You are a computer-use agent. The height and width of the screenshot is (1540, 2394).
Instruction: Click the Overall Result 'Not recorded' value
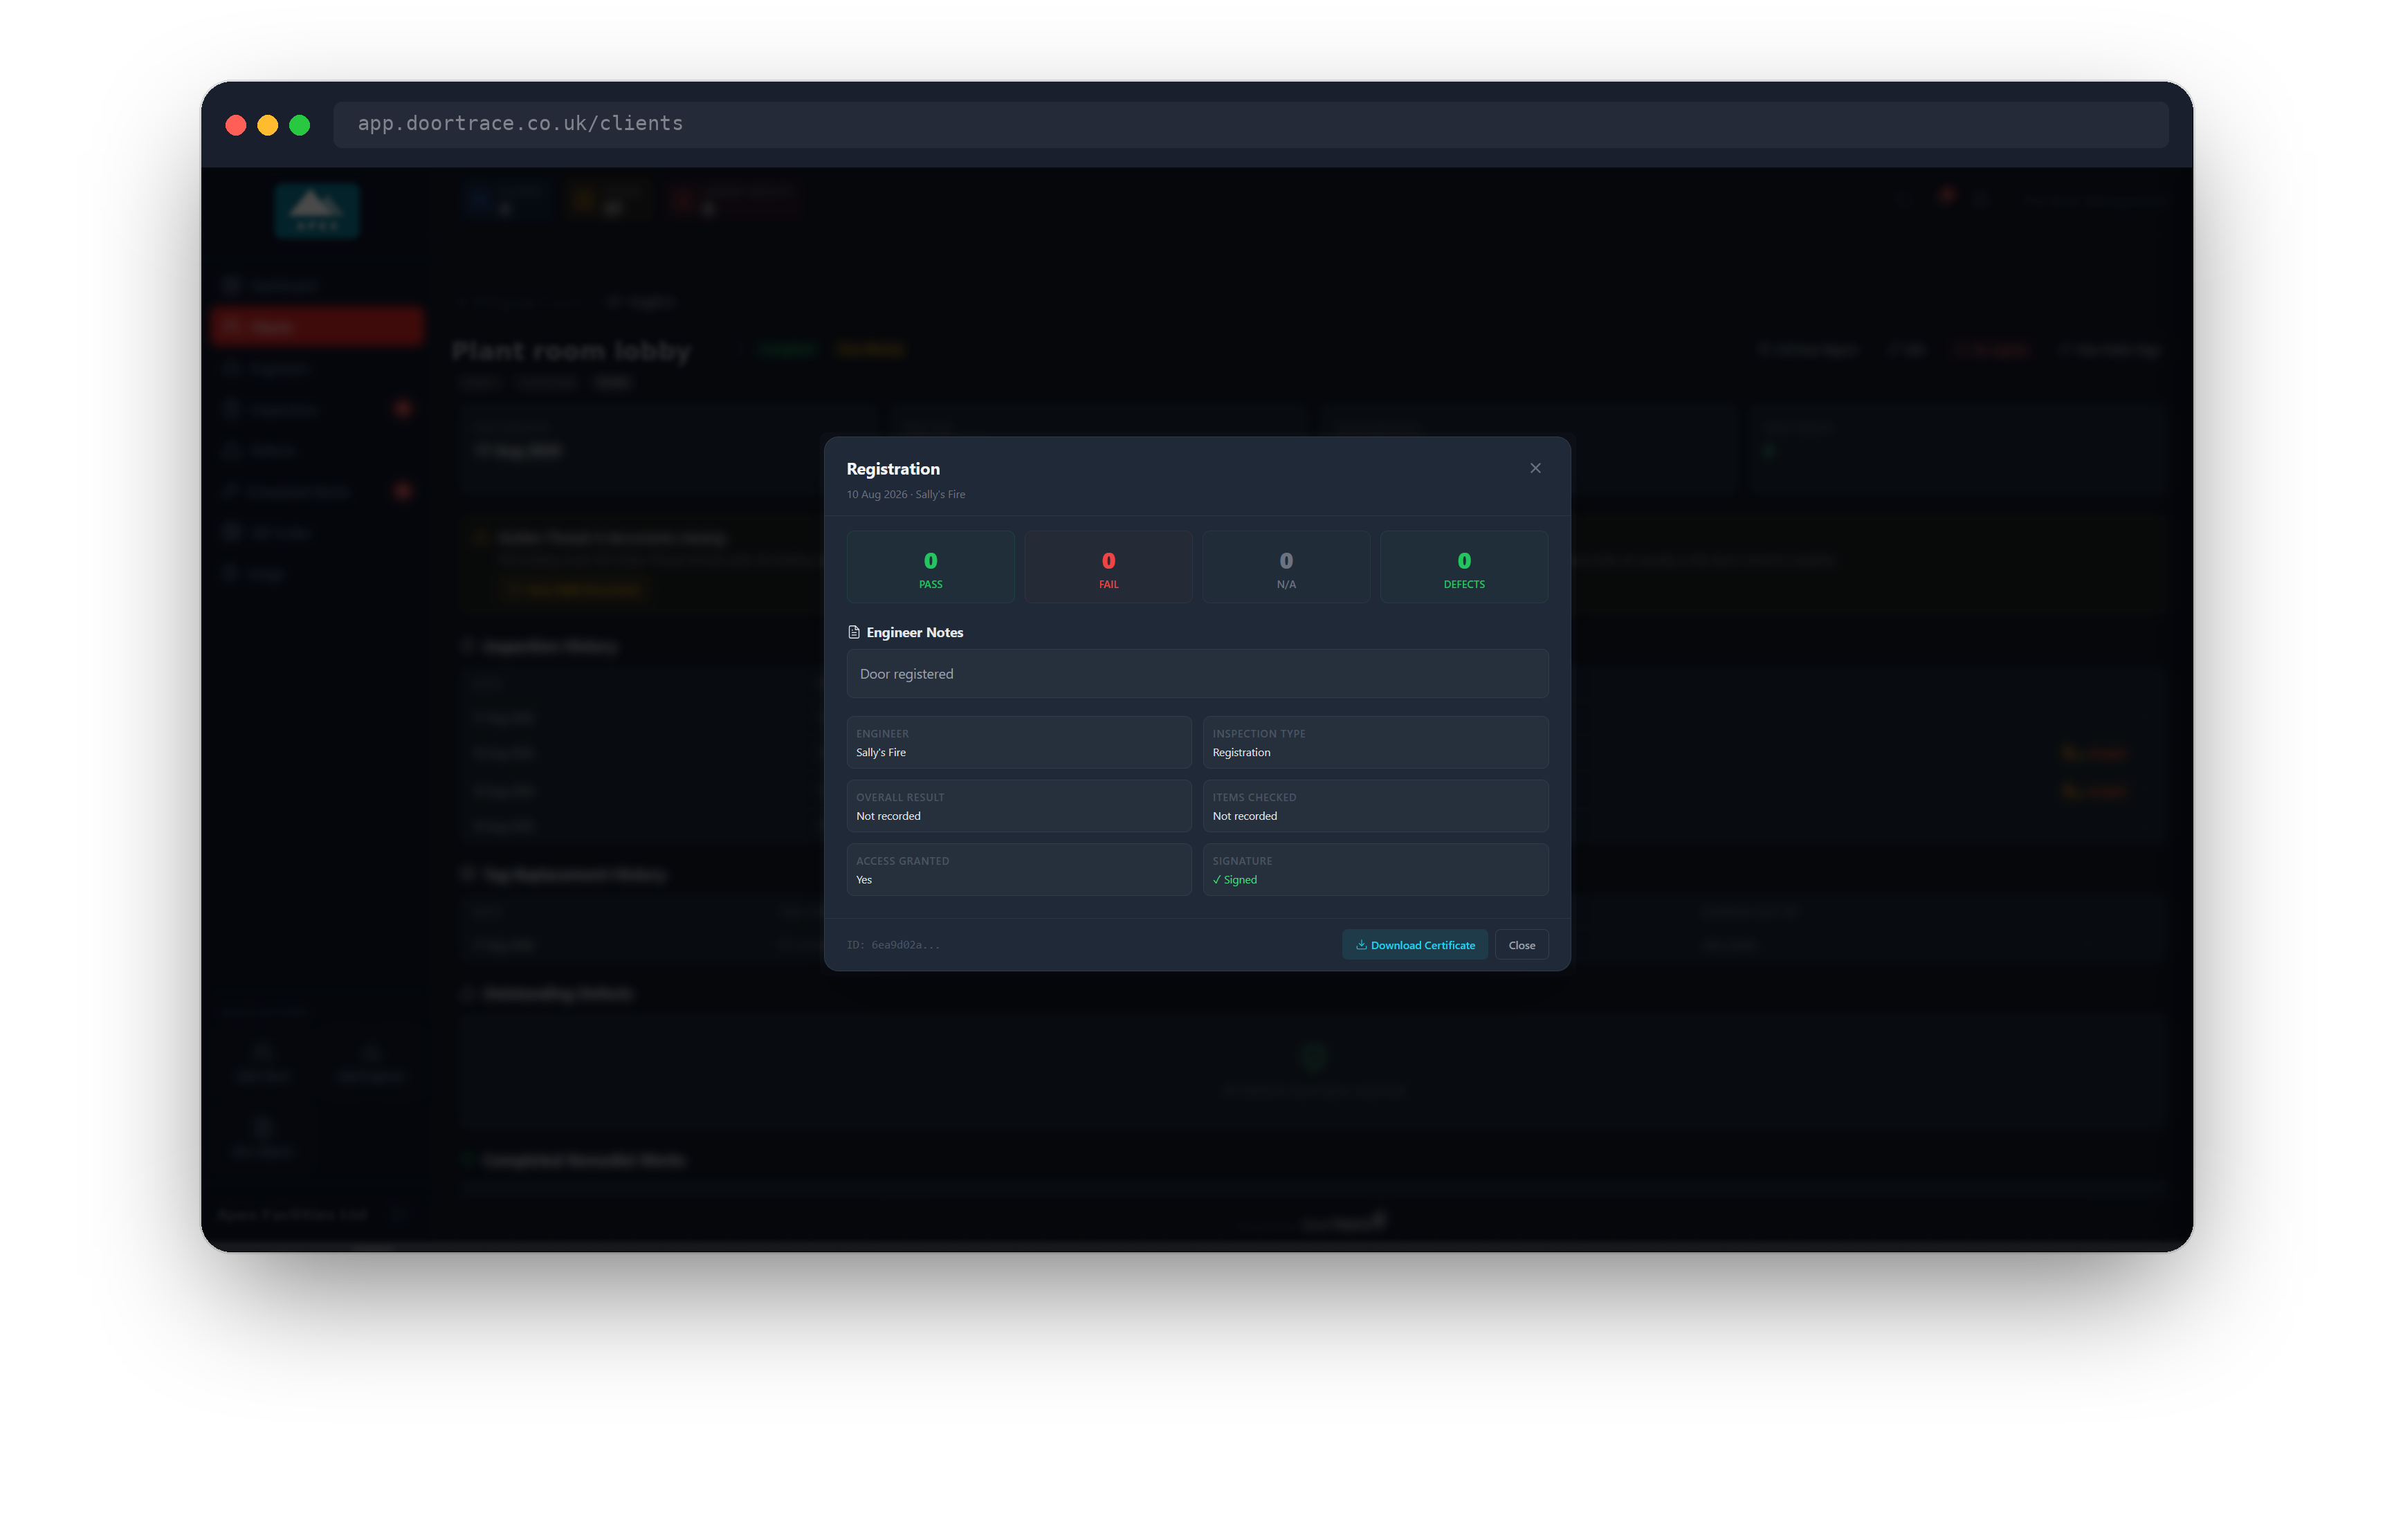coord(888,816)
